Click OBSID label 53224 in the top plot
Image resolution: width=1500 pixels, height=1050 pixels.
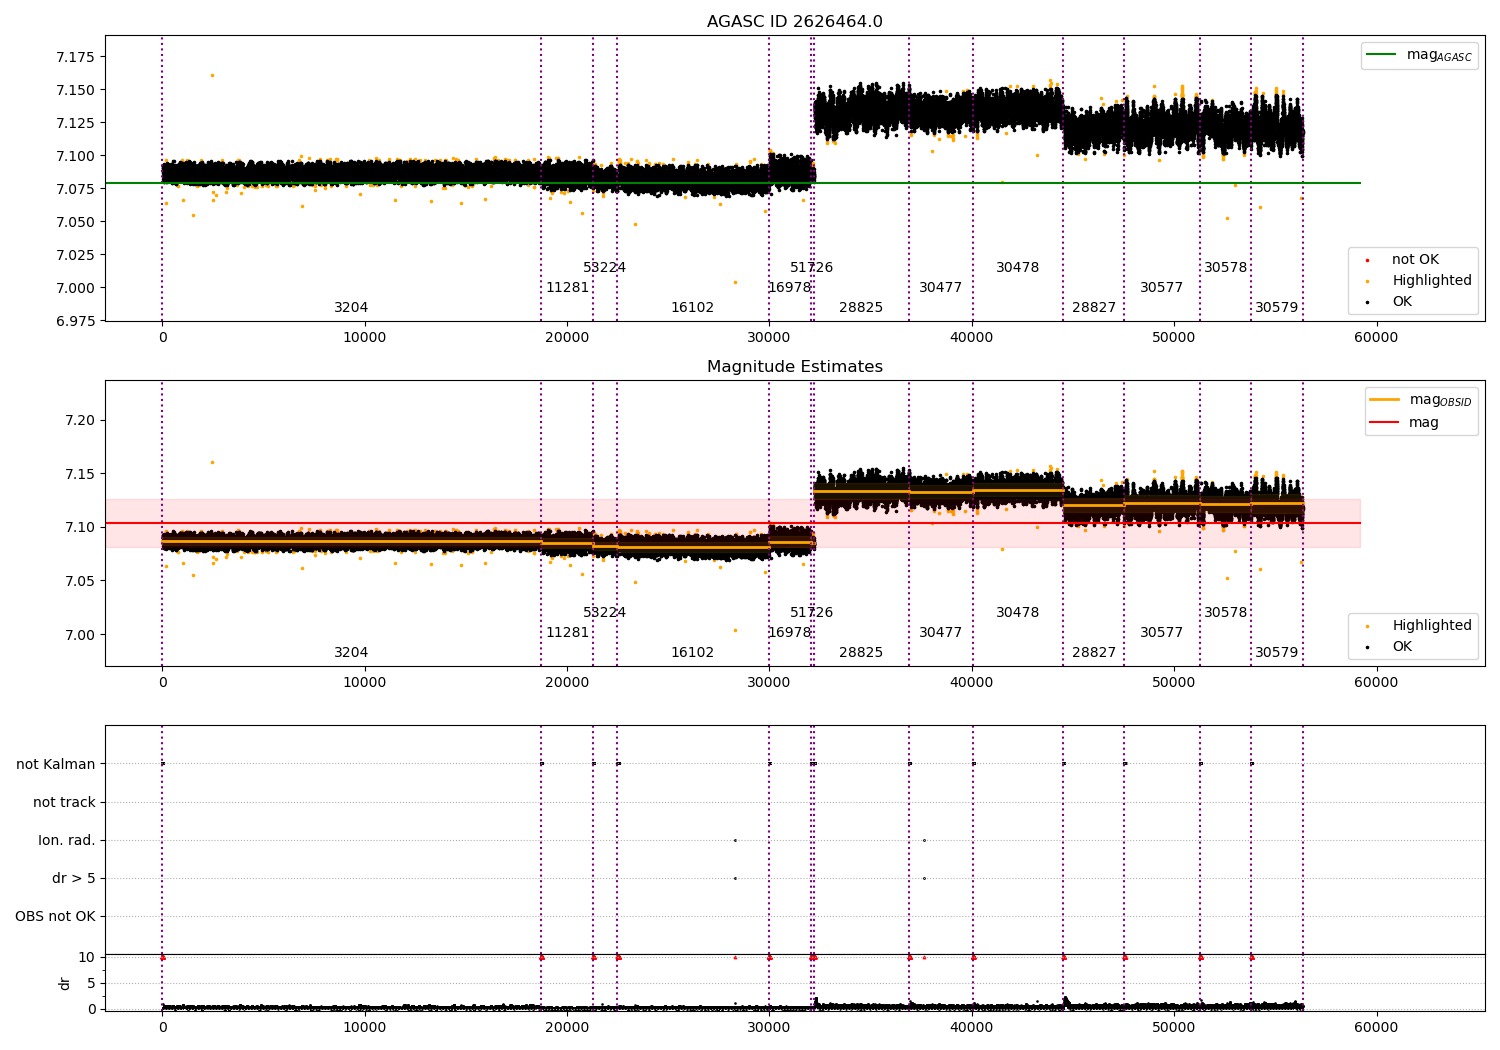[604, 268]
